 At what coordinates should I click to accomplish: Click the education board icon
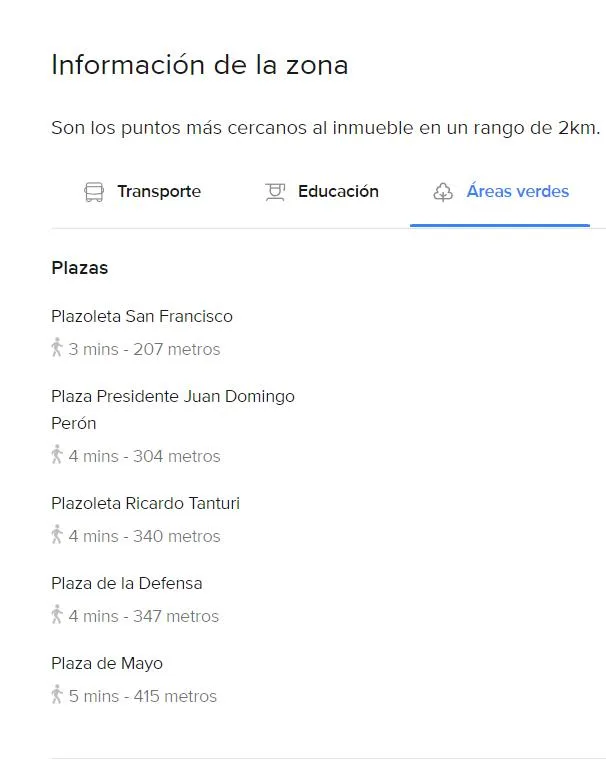(275, 192)
